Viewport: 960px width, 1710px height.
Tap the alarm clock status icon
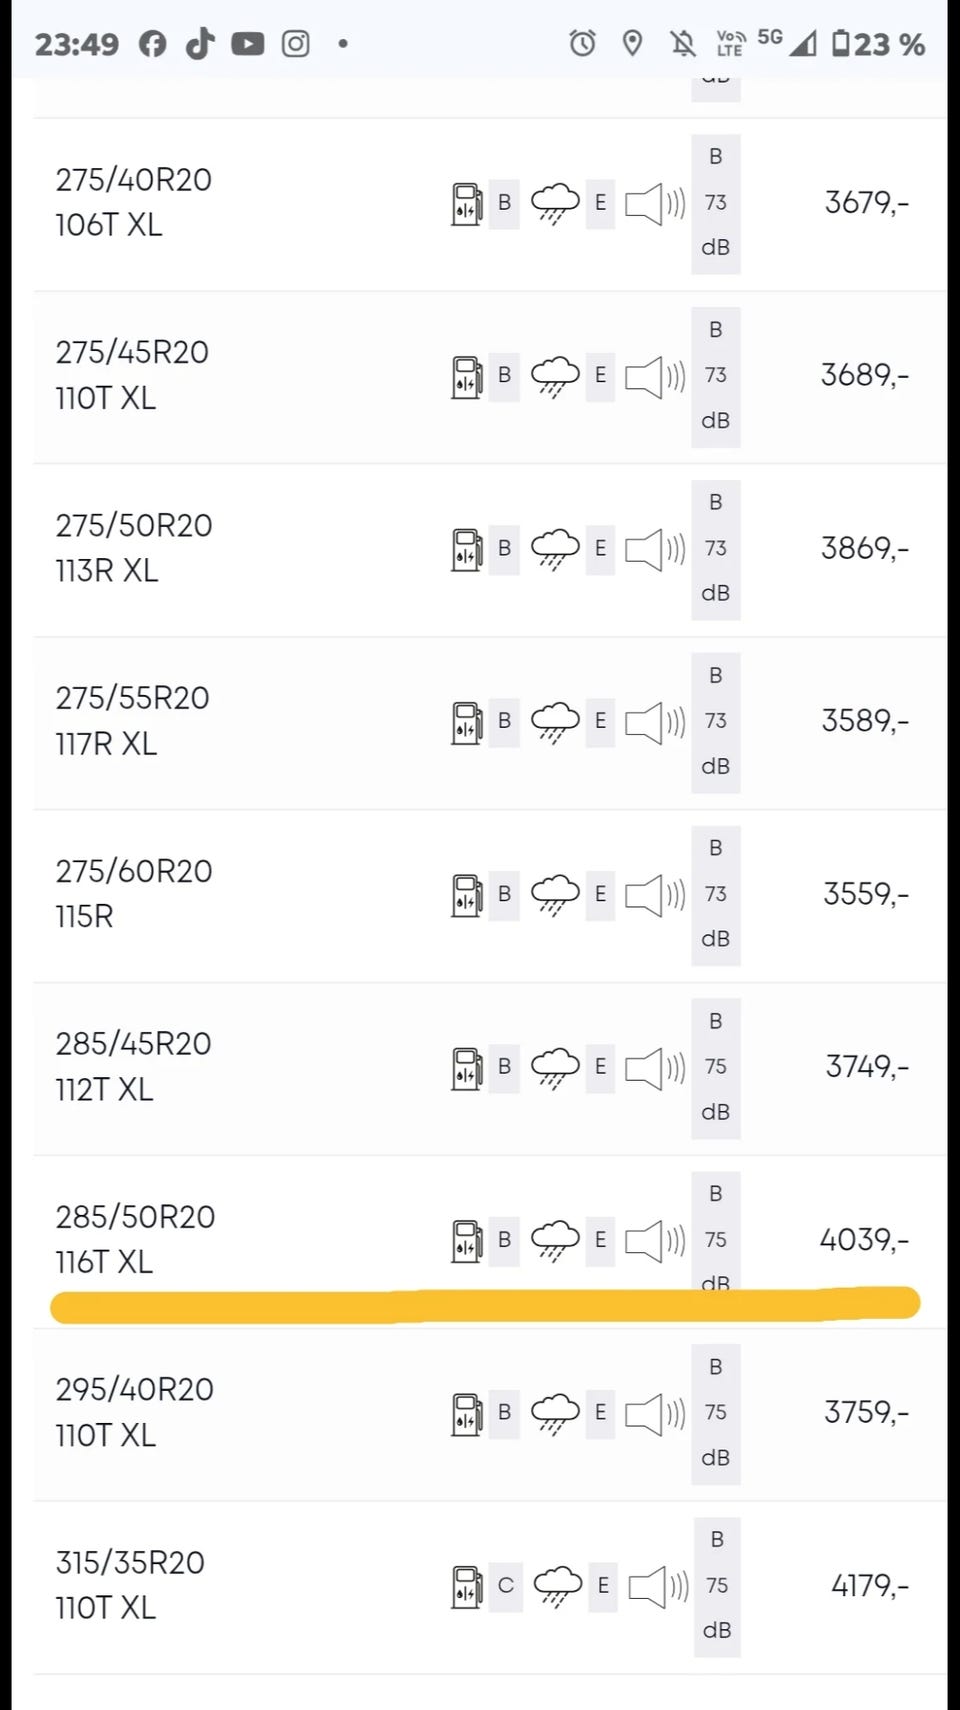point(582,44)
